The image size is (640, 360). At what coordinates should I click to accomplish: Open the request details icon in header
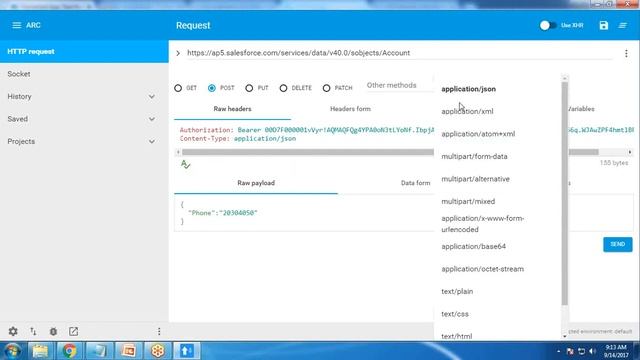(x=623, y=25)
